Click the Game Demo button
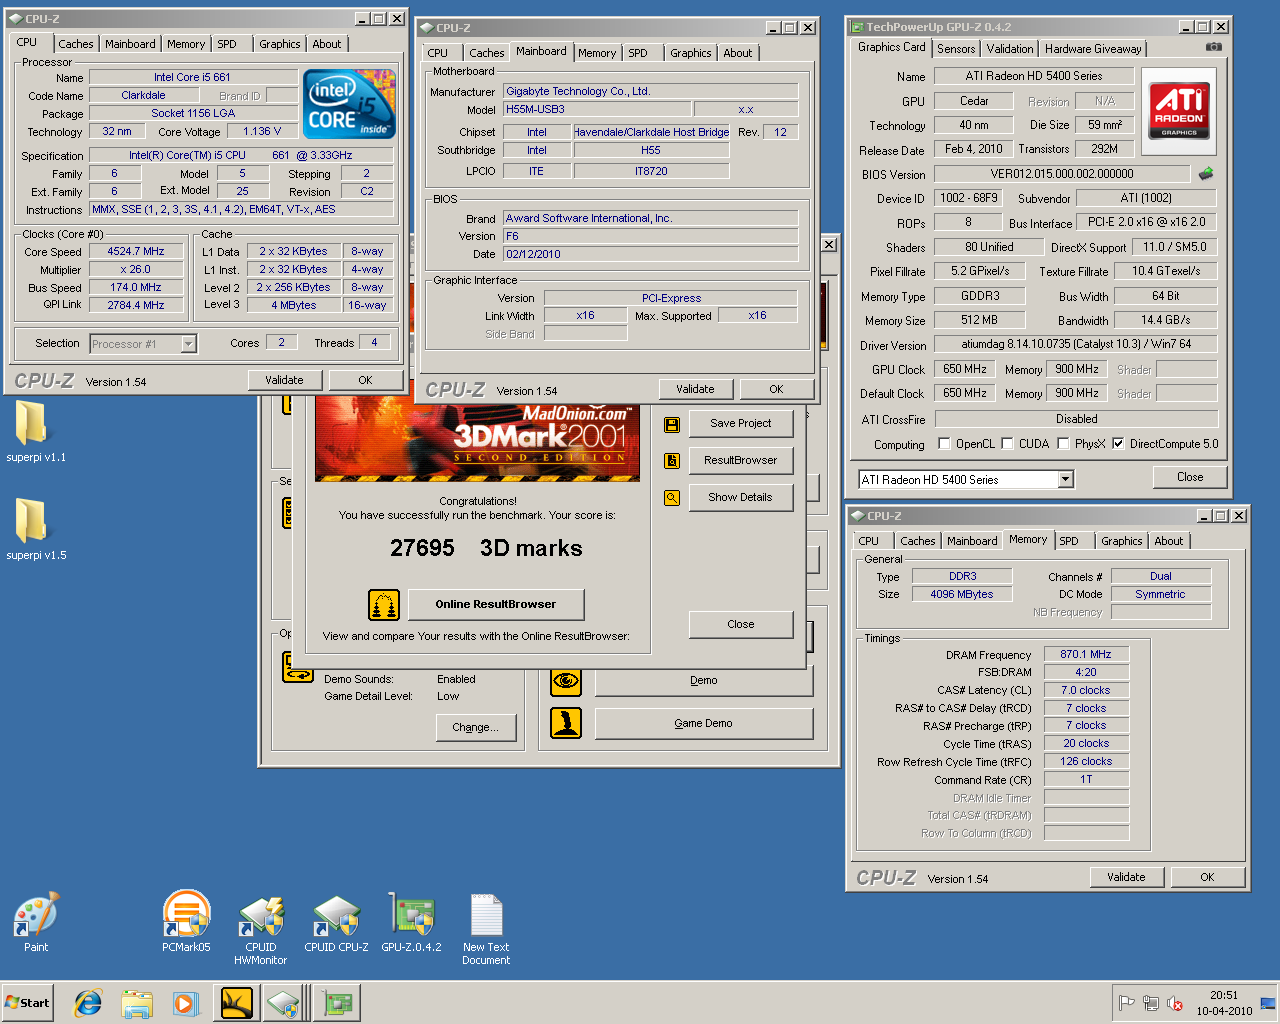This screenshot has height=1024, width=1280. [703, 723]
